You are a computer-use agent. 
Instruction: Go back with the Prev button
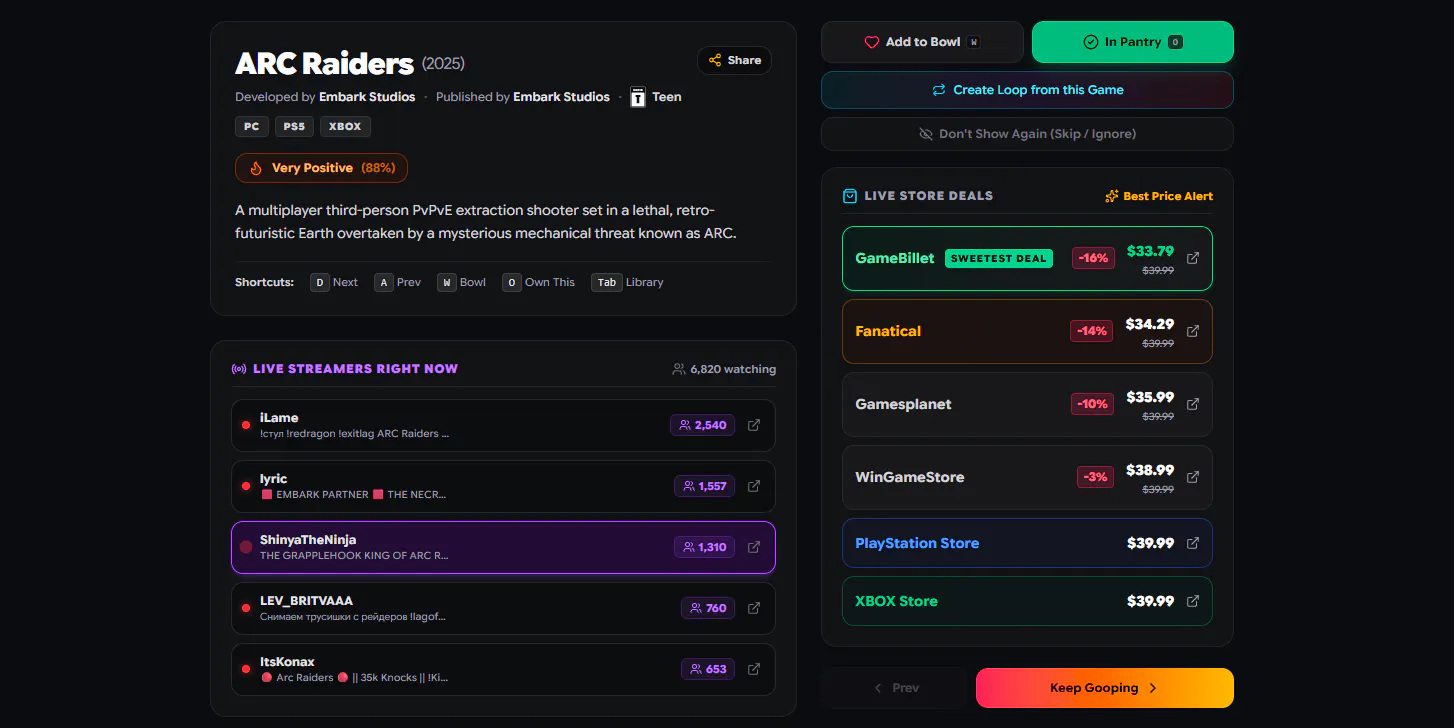[x=896, y=688]
